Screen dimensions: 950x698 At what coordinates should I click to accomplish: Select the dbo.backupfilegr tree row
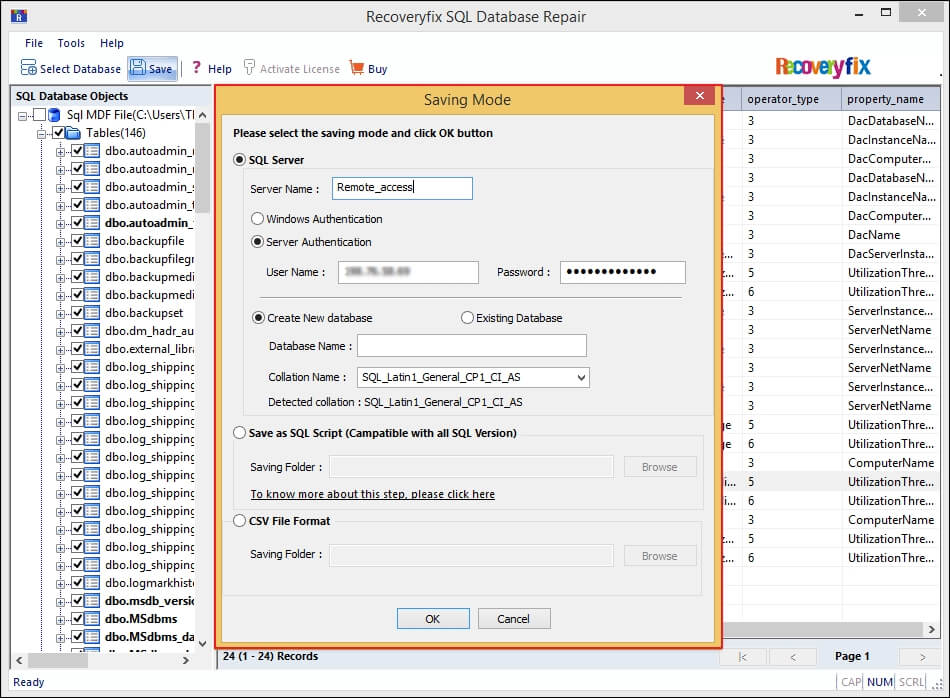click(149, 259)
